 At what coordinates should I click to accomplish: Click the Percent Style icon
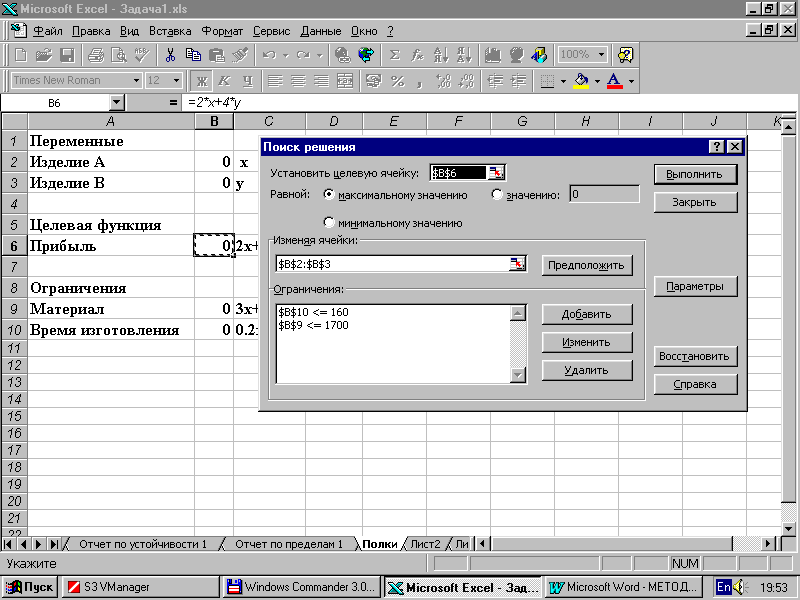397,81
